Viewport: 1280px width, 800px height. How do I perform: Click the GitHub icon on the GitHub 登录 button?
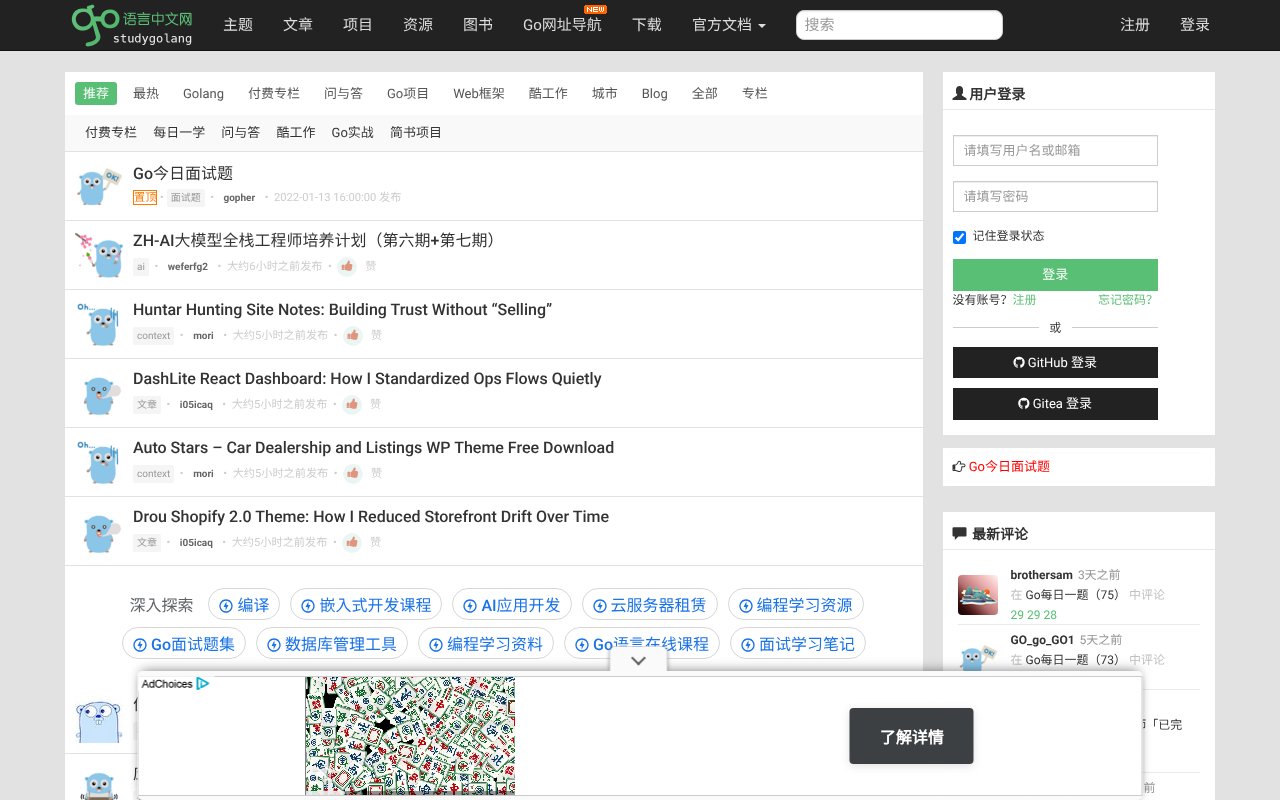[x=1018, y=363]
